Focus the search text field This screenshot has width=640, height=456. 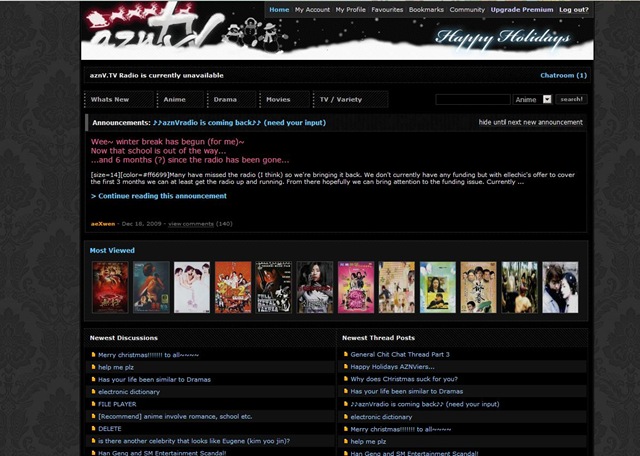[x=473, y=100]
